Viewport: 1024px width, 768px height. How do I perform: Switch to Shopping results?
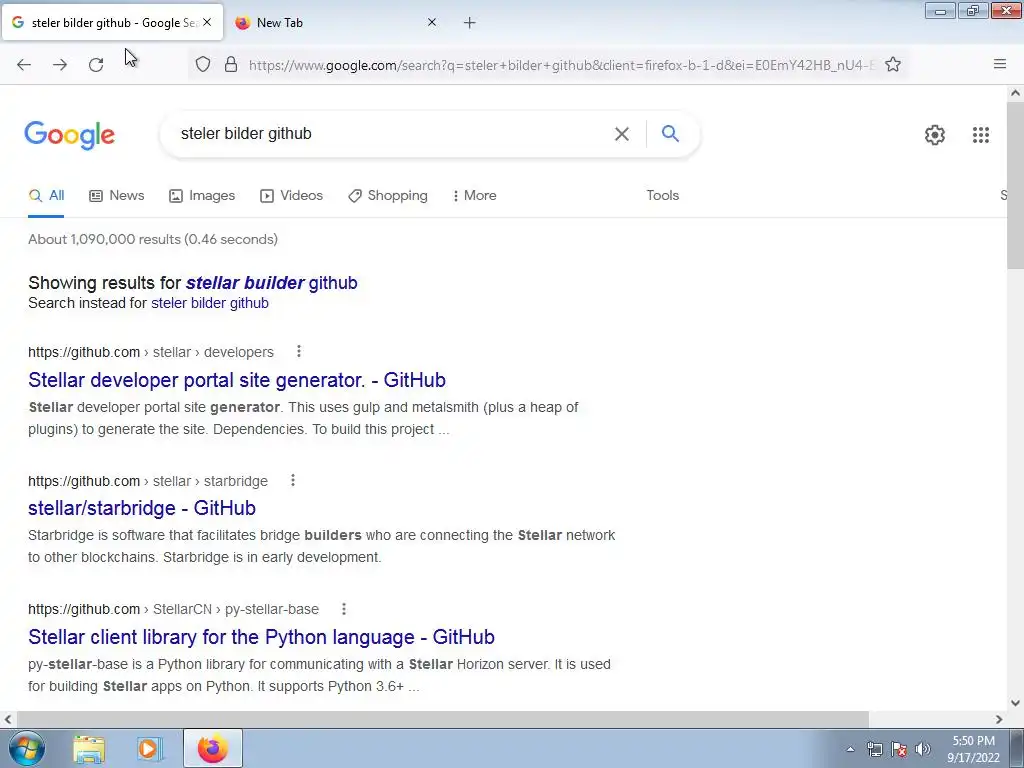tap(388, 195)
